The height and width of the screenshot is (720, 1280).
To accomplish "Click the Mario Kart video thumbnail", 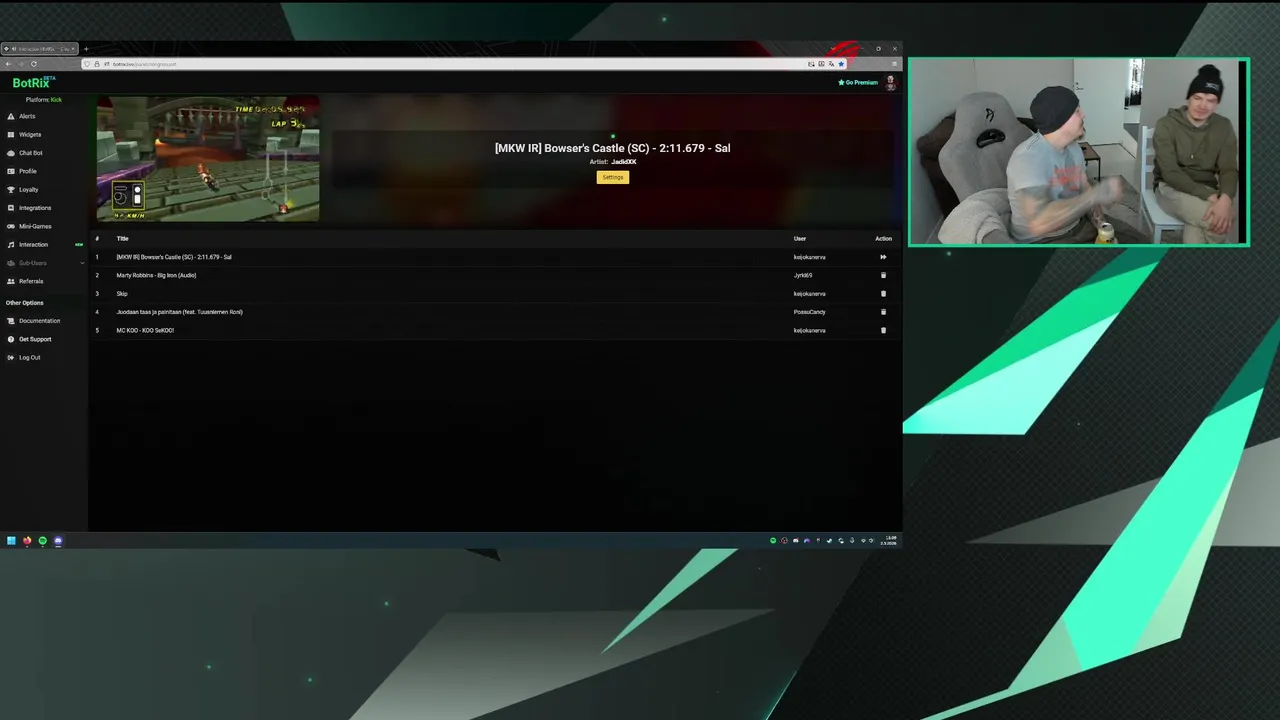I will (208, 158).
